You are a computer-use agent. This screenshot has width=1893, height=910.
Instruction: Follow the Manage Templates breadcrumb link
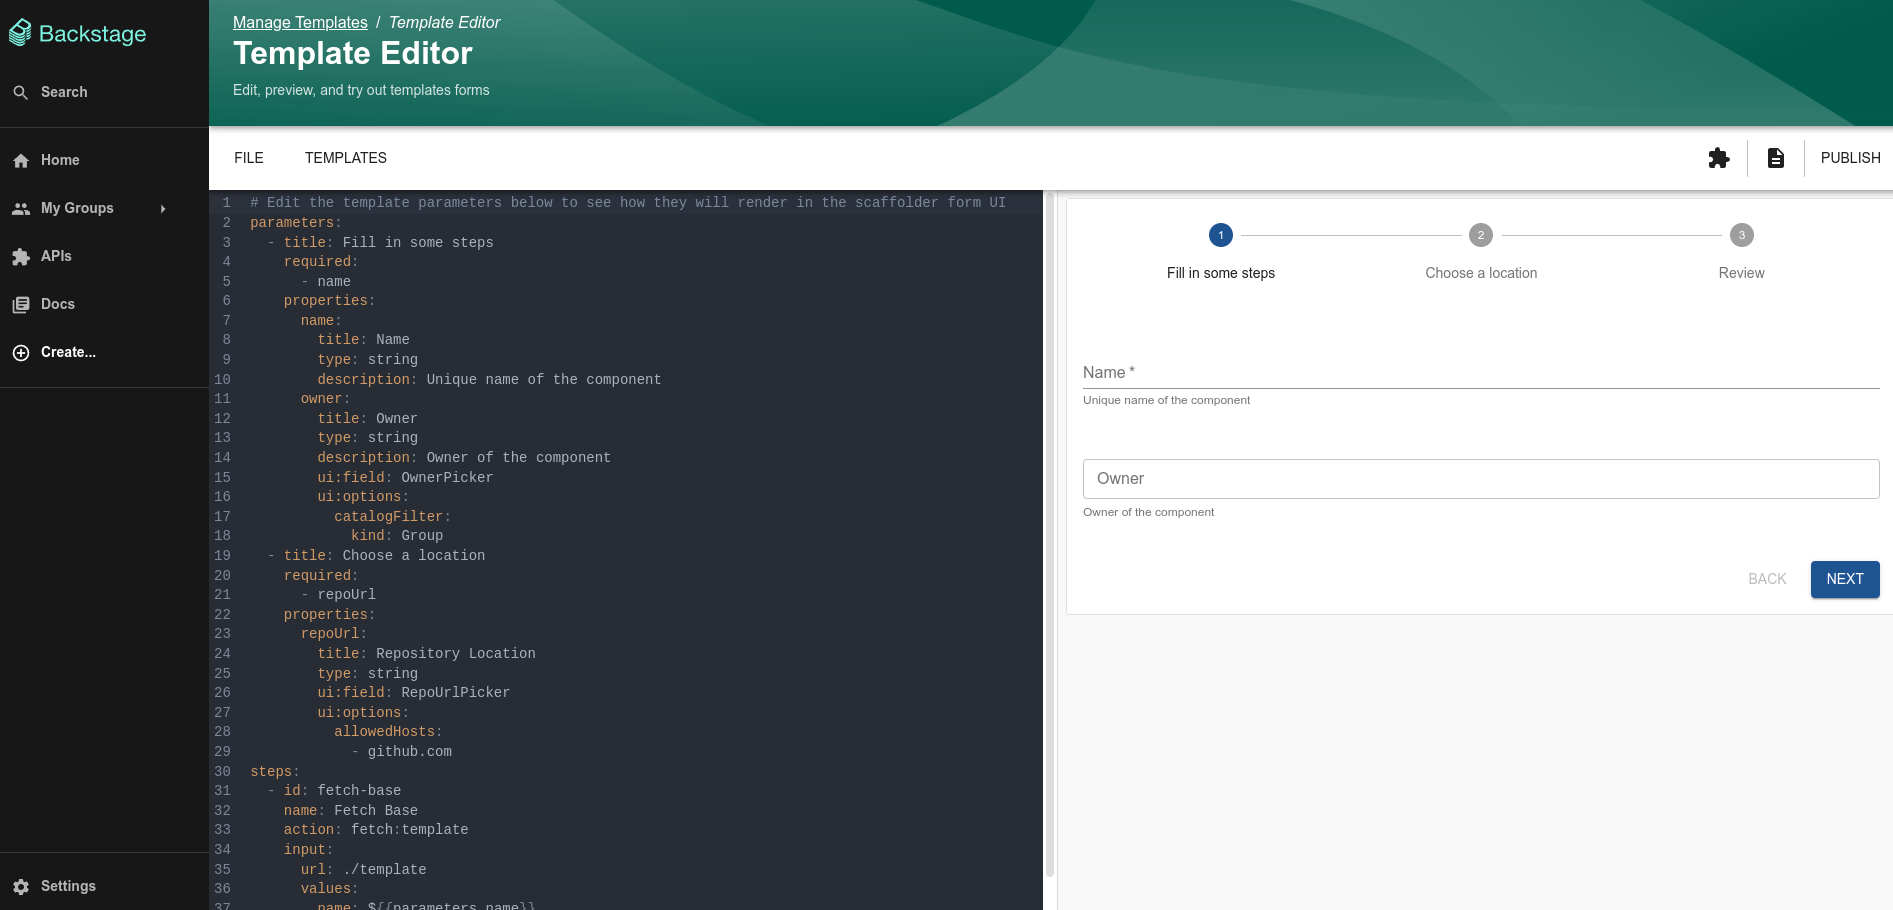[x=300, y=22]
